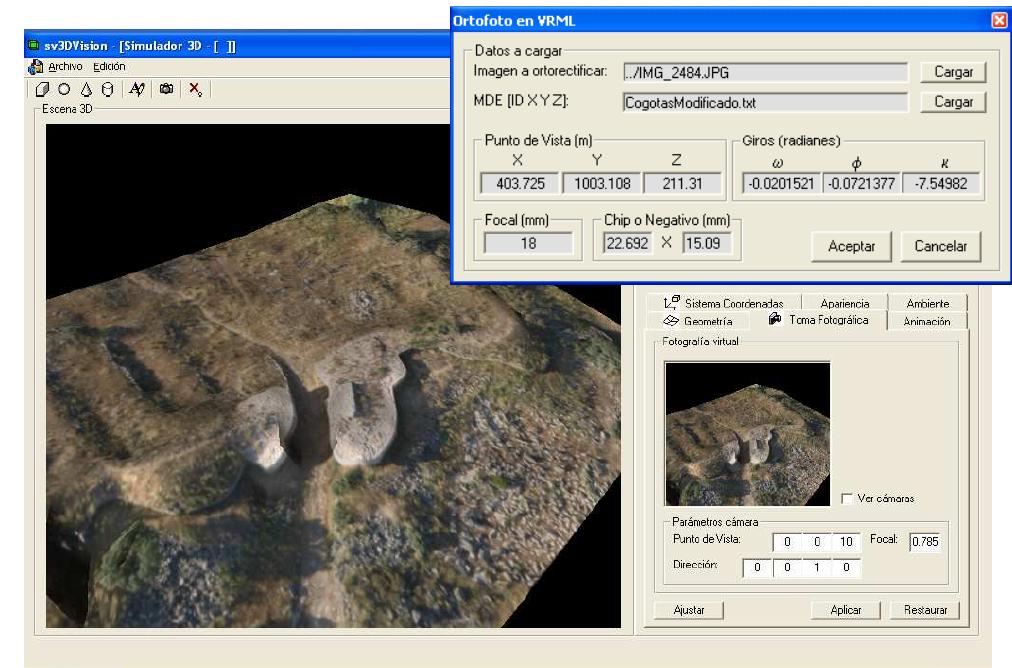Click the Restaurar button
This screenshot has width=1012, height=668.
[925, 610]
